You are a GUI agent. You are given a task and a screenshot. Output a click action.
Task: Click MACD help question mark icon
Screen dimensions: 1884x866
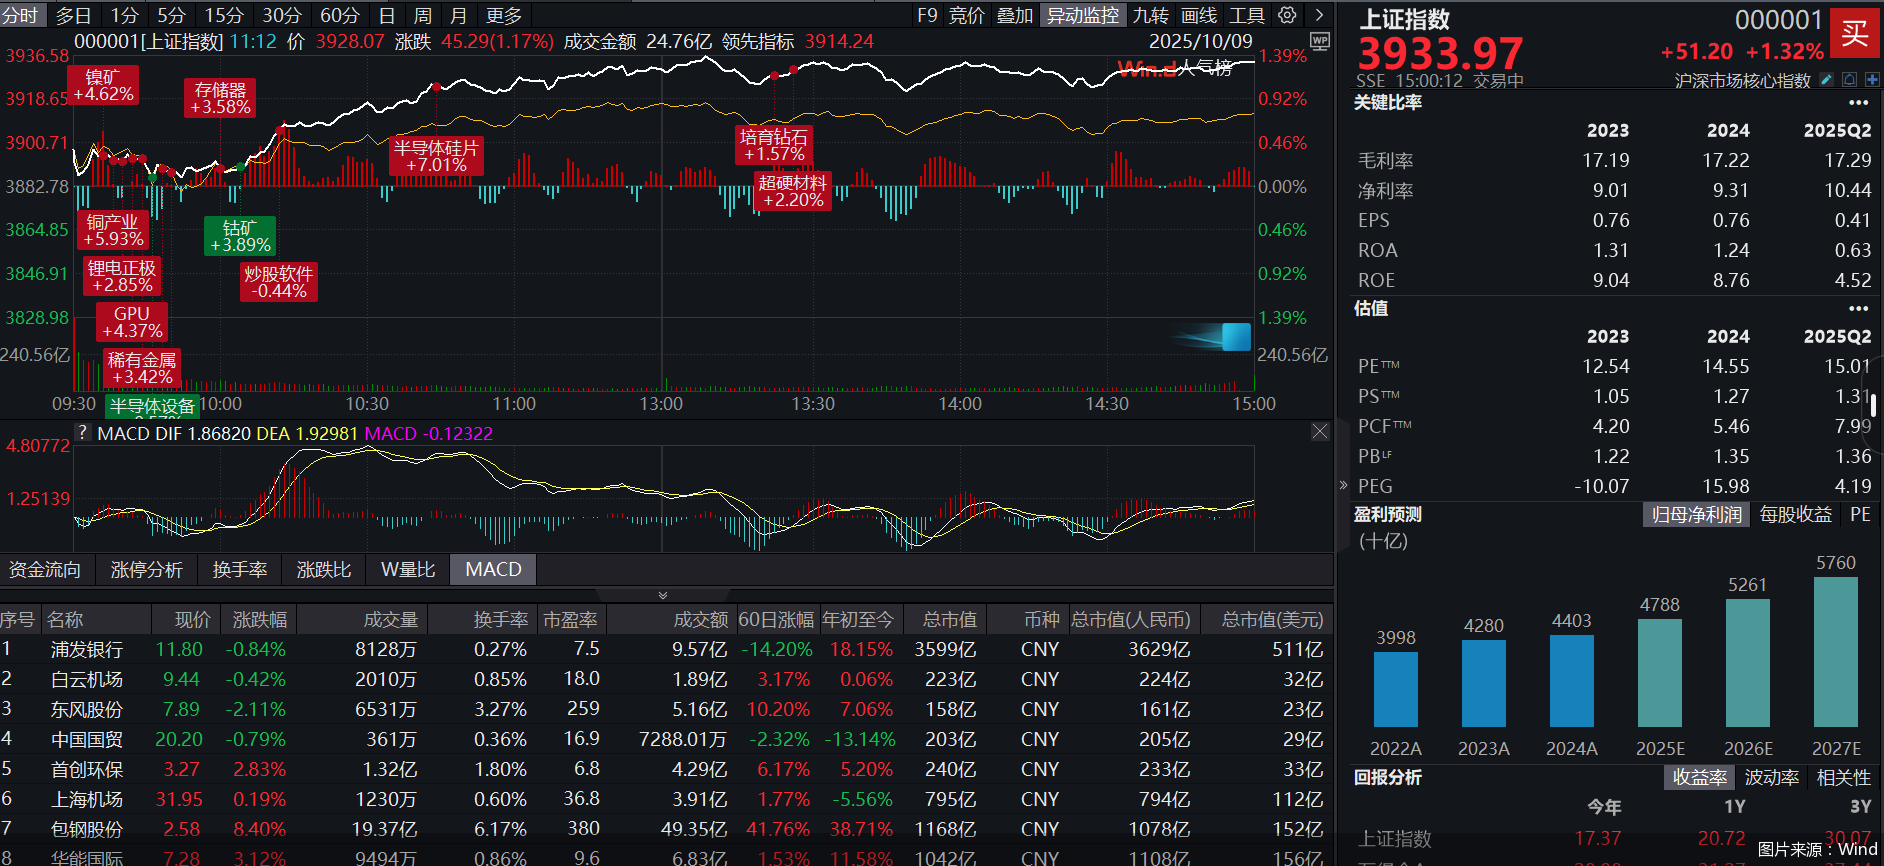point(83,433)
